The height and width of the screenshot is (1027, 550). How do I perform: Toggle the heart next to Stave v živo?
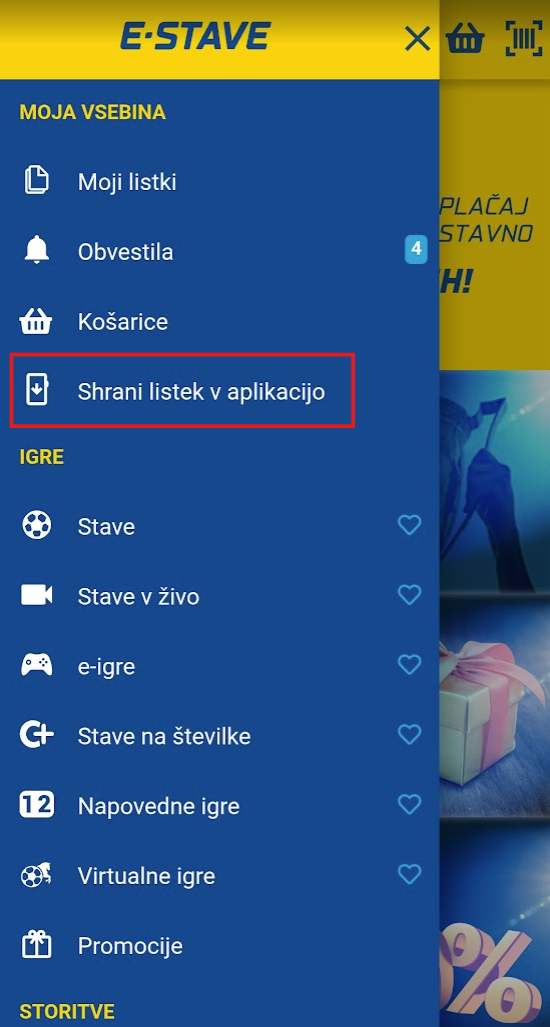tap(410, 595)
